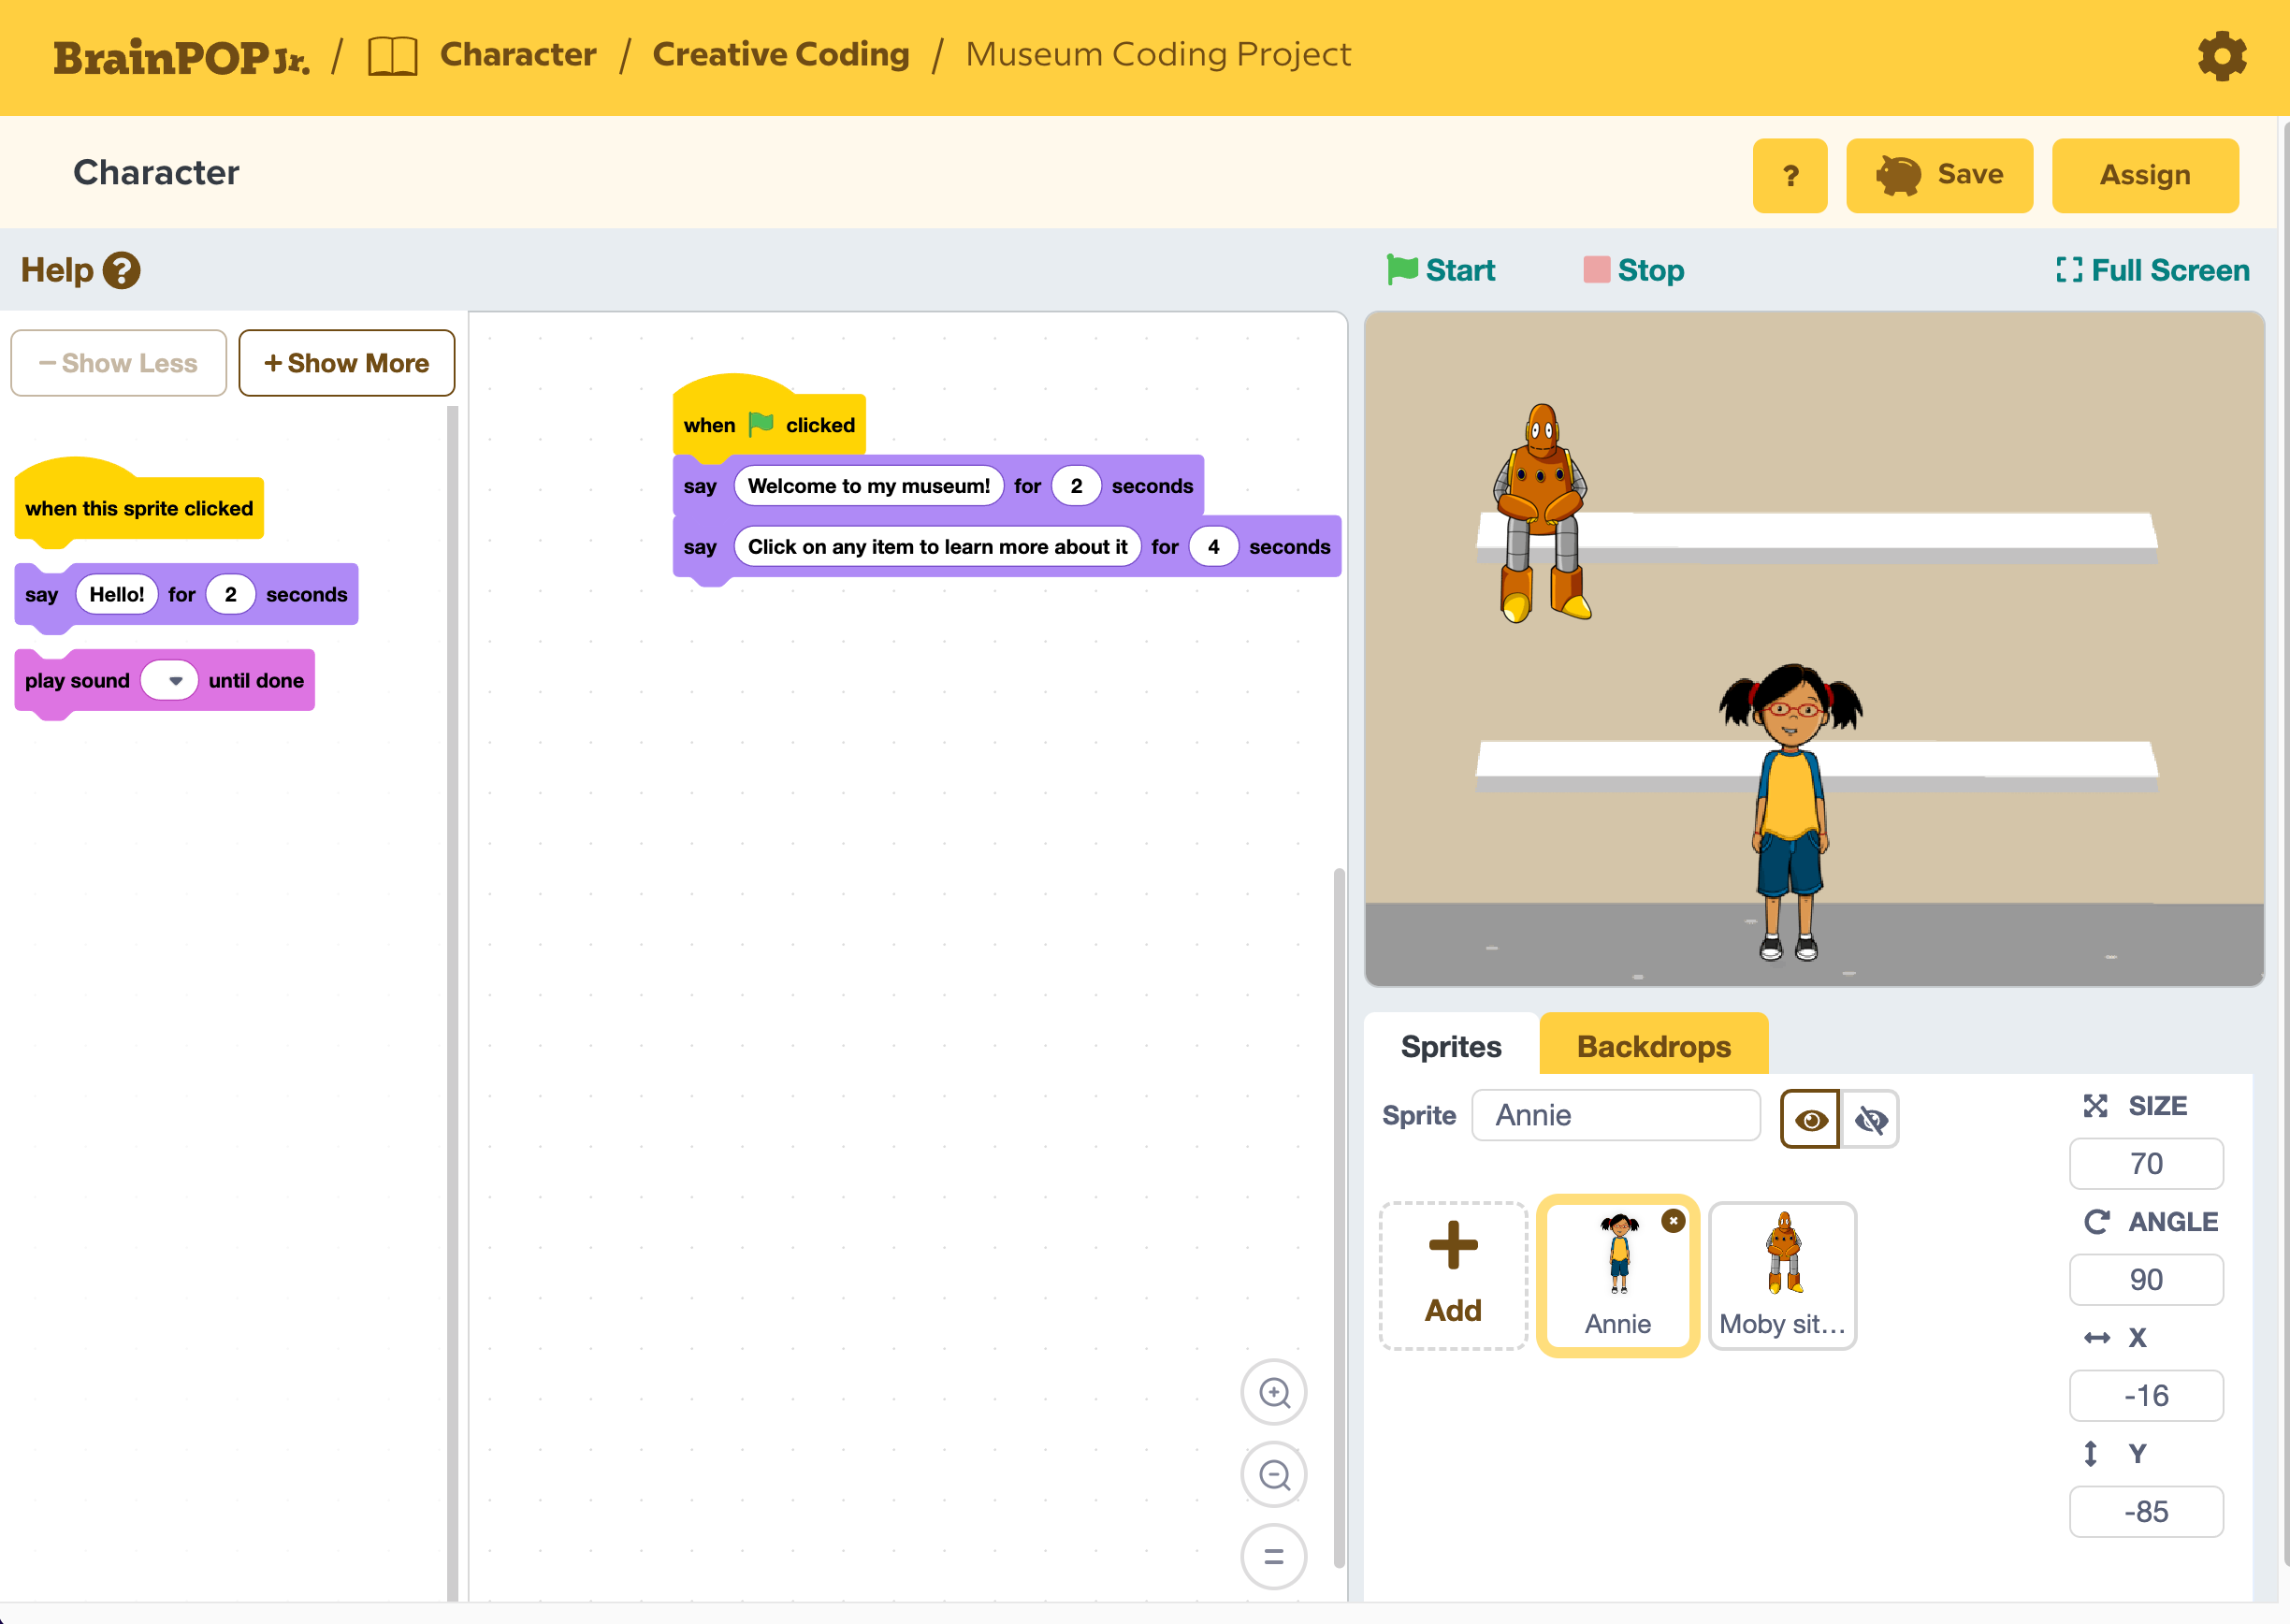Click the Help question mark icon
Viewport: 2290px width, 1624px height.
122,270
